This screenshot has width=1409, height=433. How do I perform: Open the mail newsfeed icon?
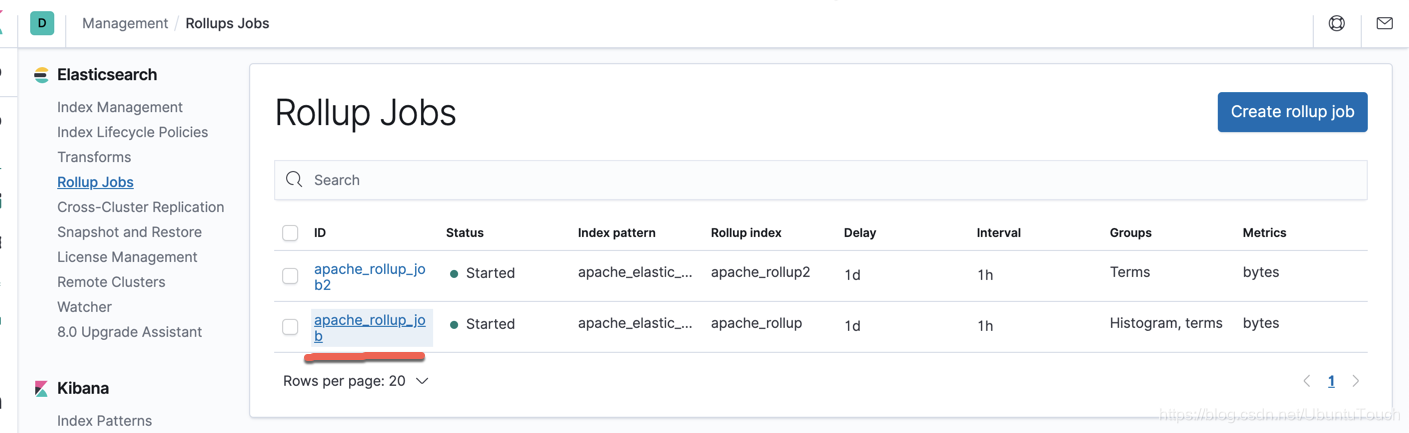[1384, 23]
